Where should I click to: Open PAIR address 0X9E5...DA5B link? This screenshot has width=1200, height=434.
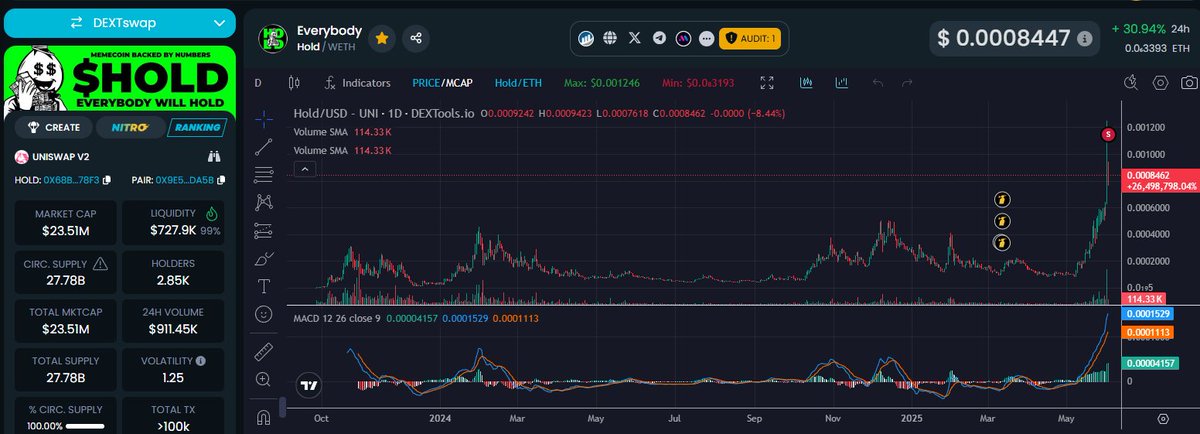point(185,180)
